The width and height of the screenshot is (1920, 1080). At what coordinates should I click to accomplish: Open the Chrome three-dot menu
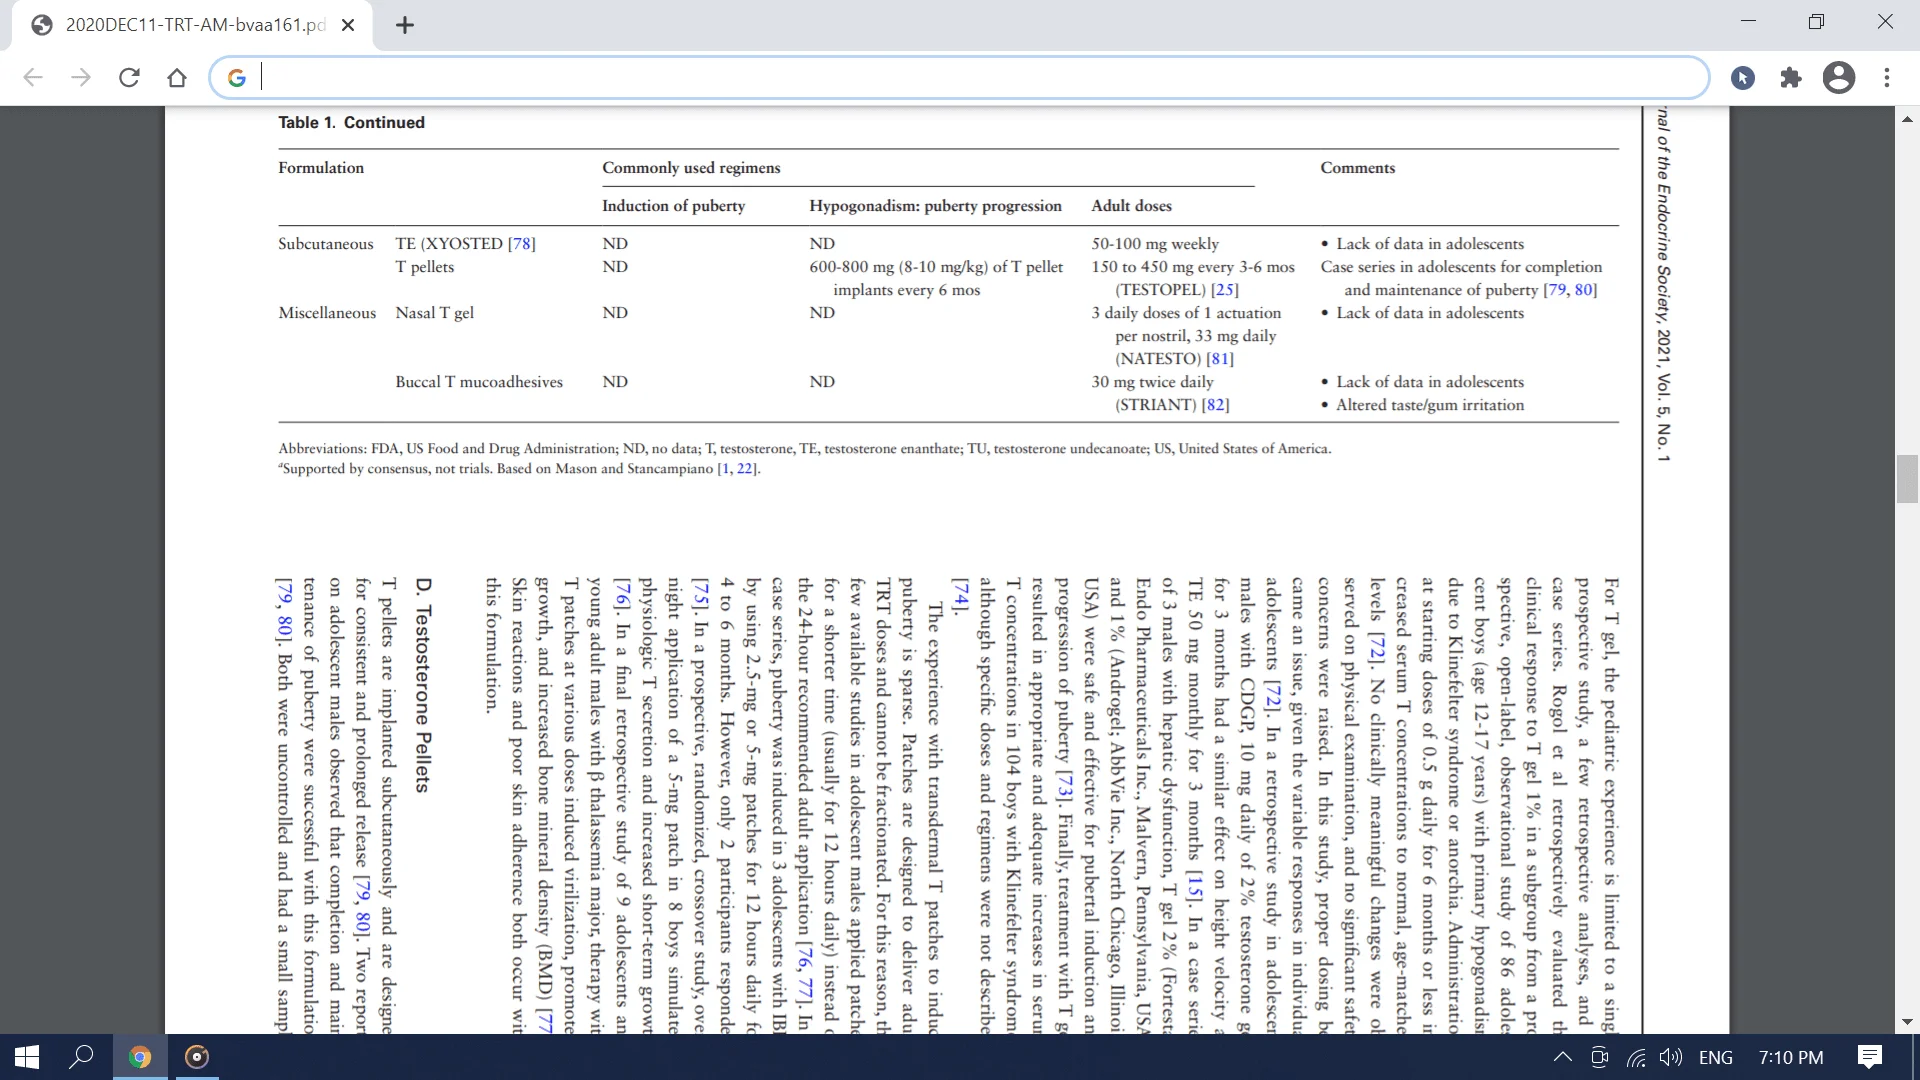click(x=1887, y=78)
